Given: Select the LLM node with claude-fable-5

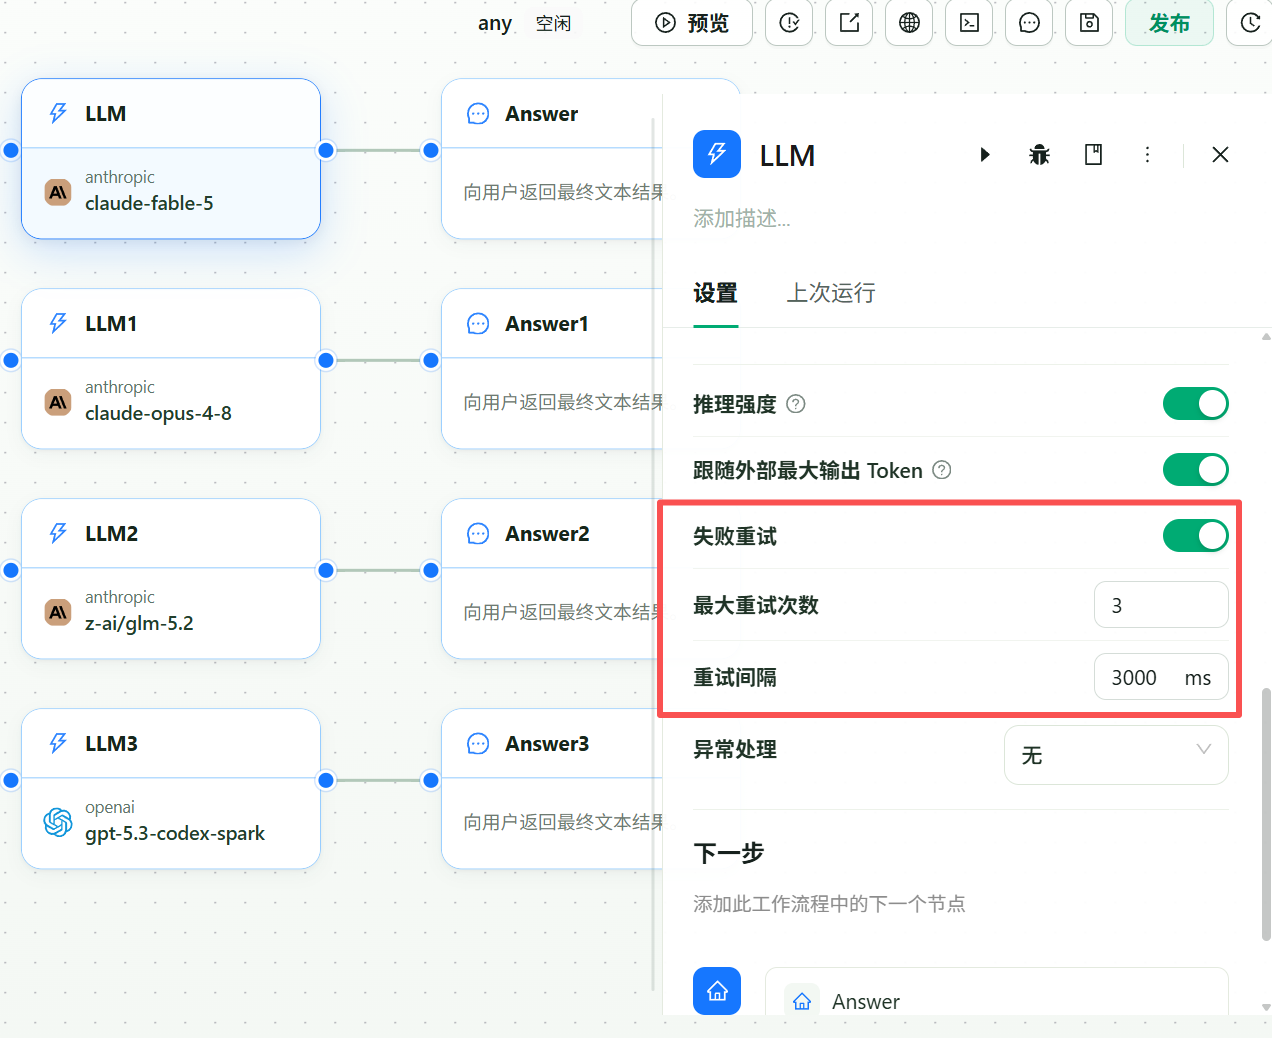Looking at the screenshot, I should 171,158.
